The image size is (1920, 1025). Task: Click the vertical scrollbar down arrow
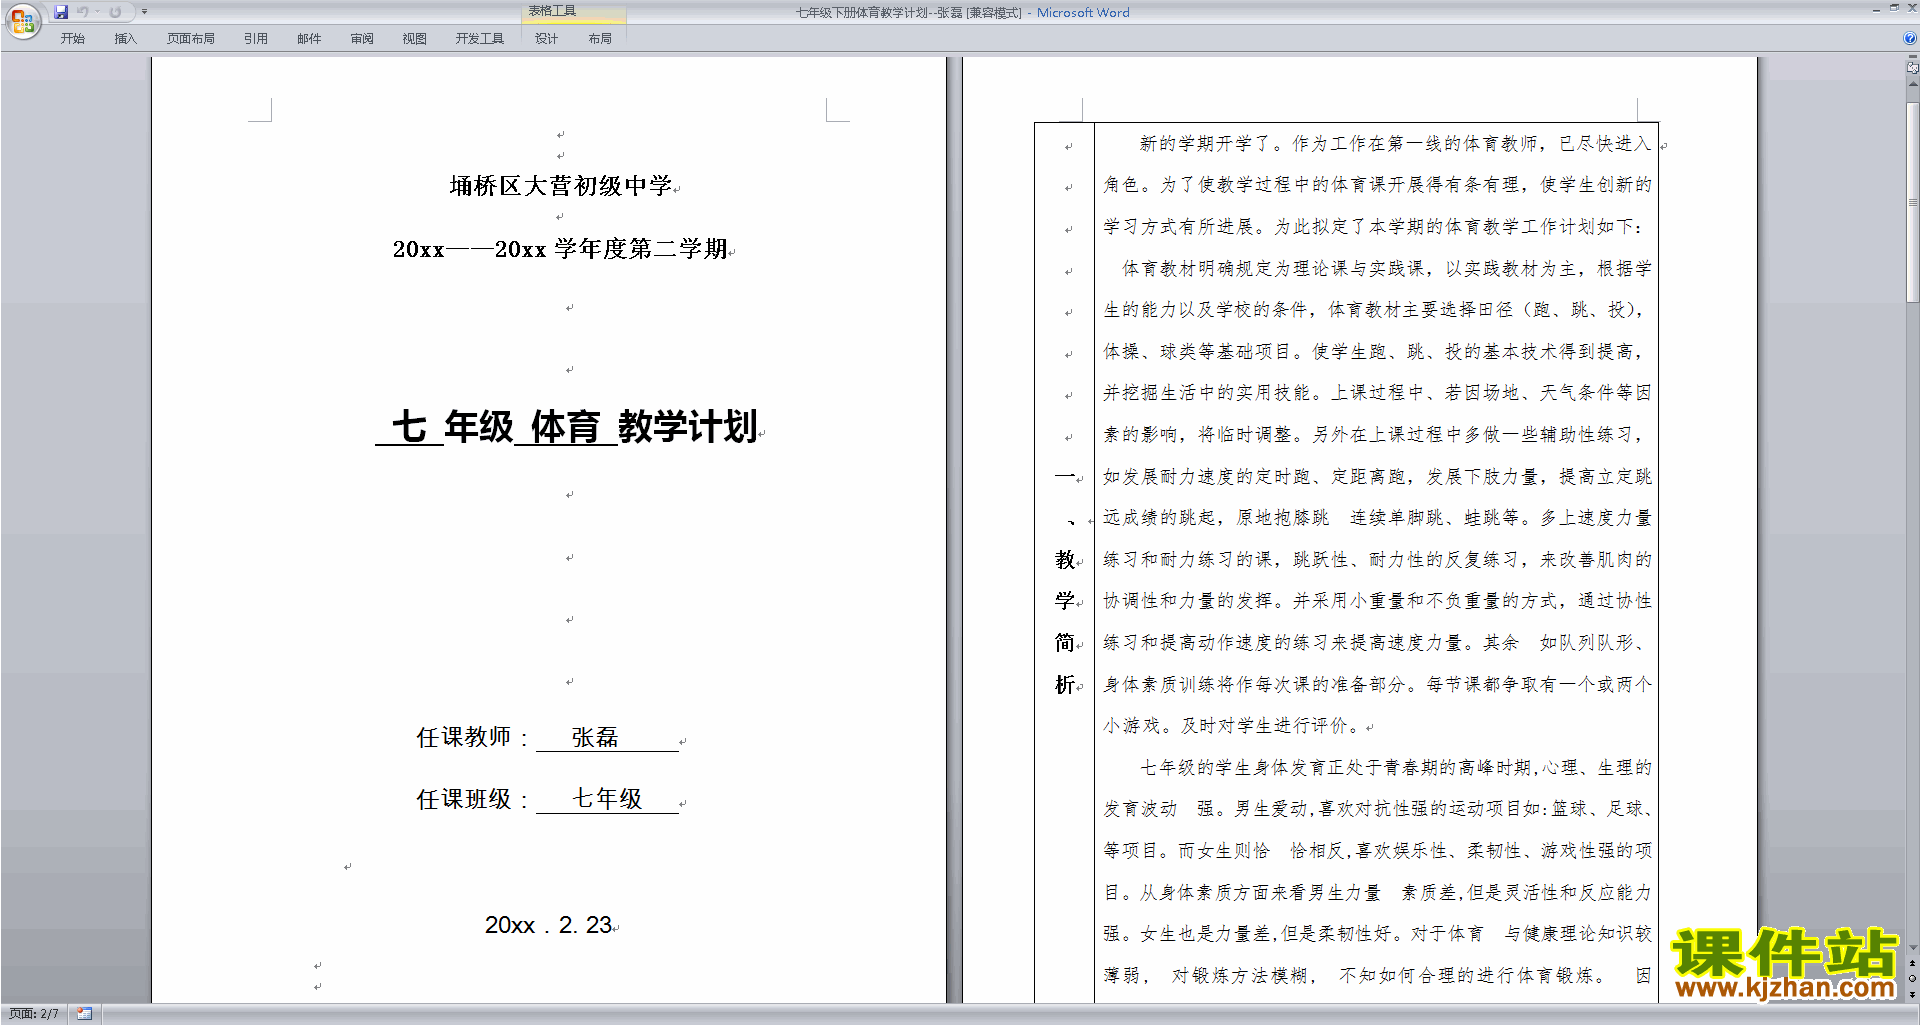click(1912, 947)
